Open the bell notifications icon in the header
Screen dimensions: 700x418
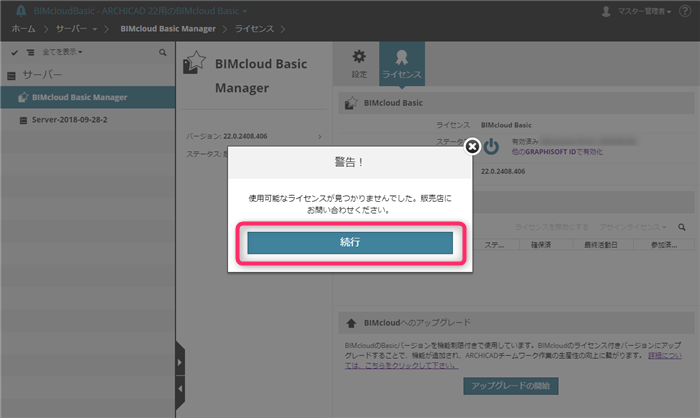[21, 11]
